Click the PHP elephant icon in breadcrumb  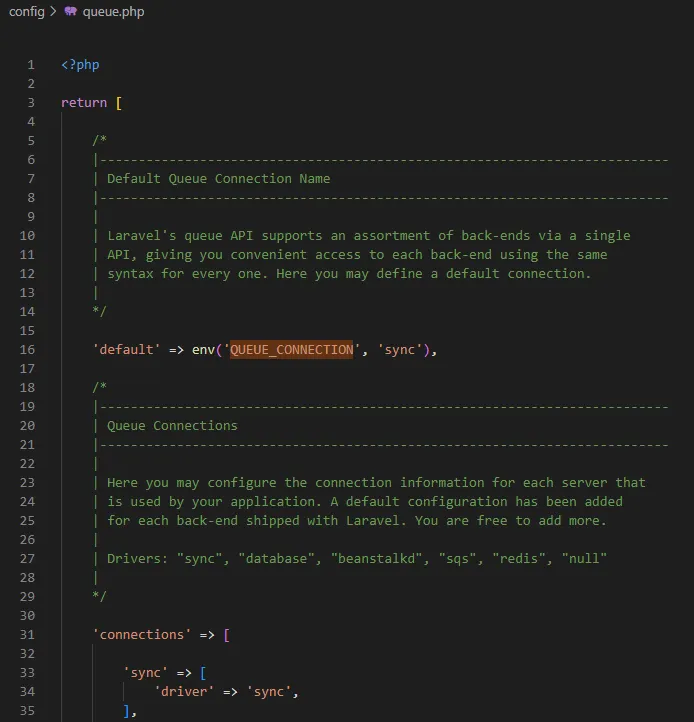tap(70, 11)
